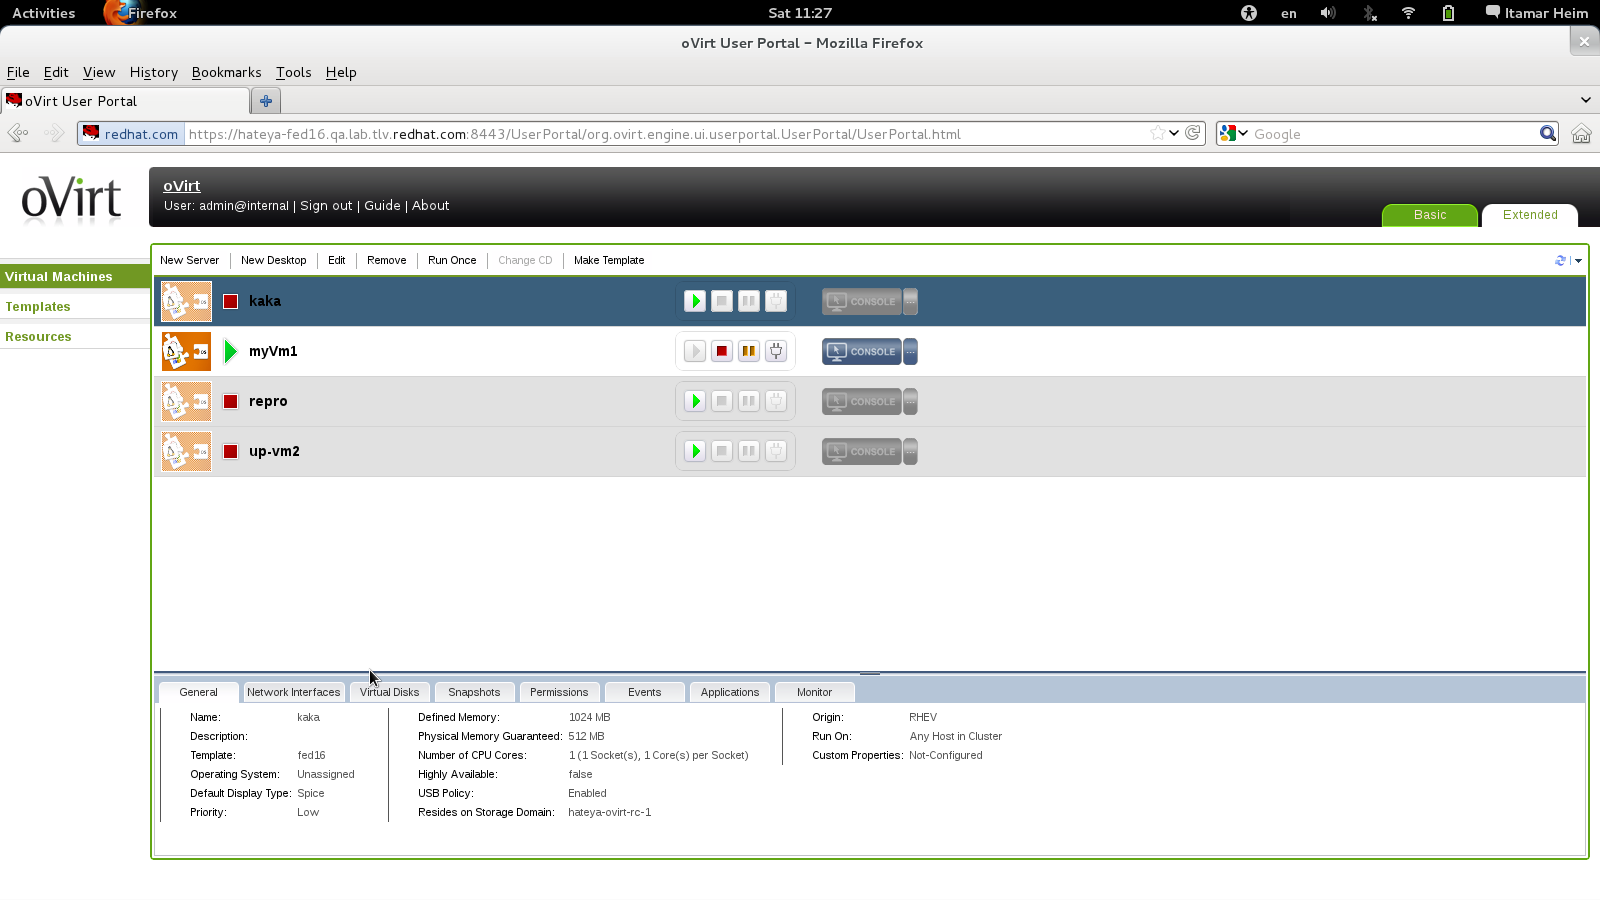Switch to the Basic view tab
This screenshot has width=1600, height=900.
tap(1430, 215)
